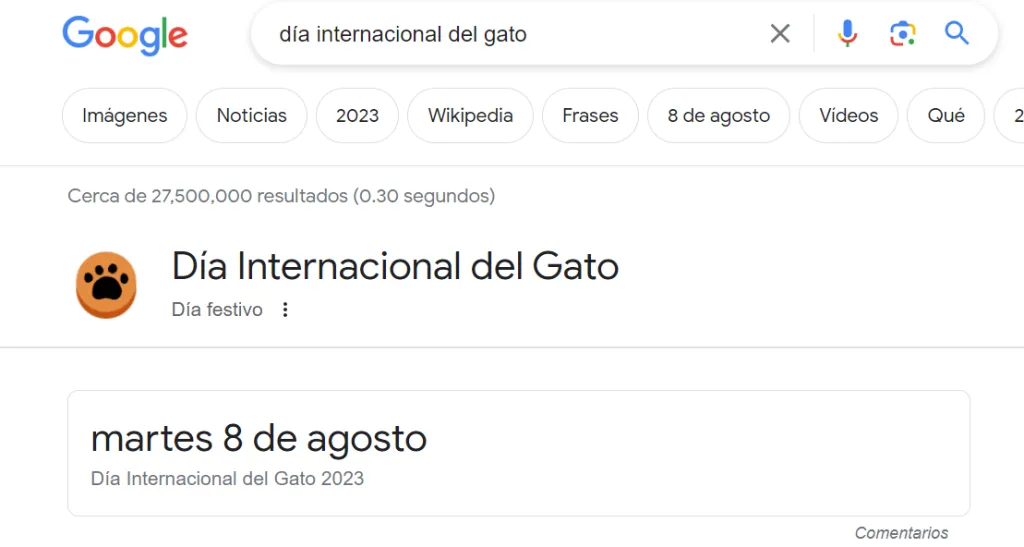Select the Wikipedia filter chip
Viewport: 1024px width, 547px height.
(x=470, y=116)
